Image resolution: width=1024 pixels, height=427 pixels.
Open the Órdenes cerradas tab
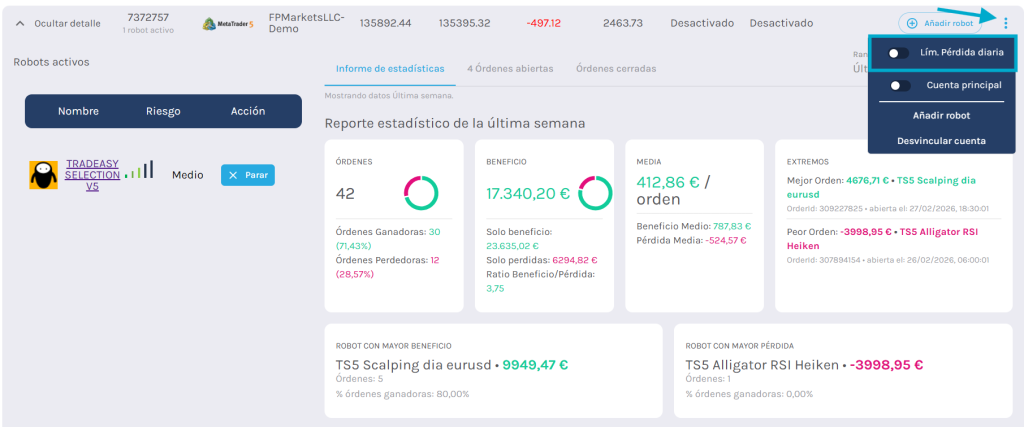pos(616,69)
